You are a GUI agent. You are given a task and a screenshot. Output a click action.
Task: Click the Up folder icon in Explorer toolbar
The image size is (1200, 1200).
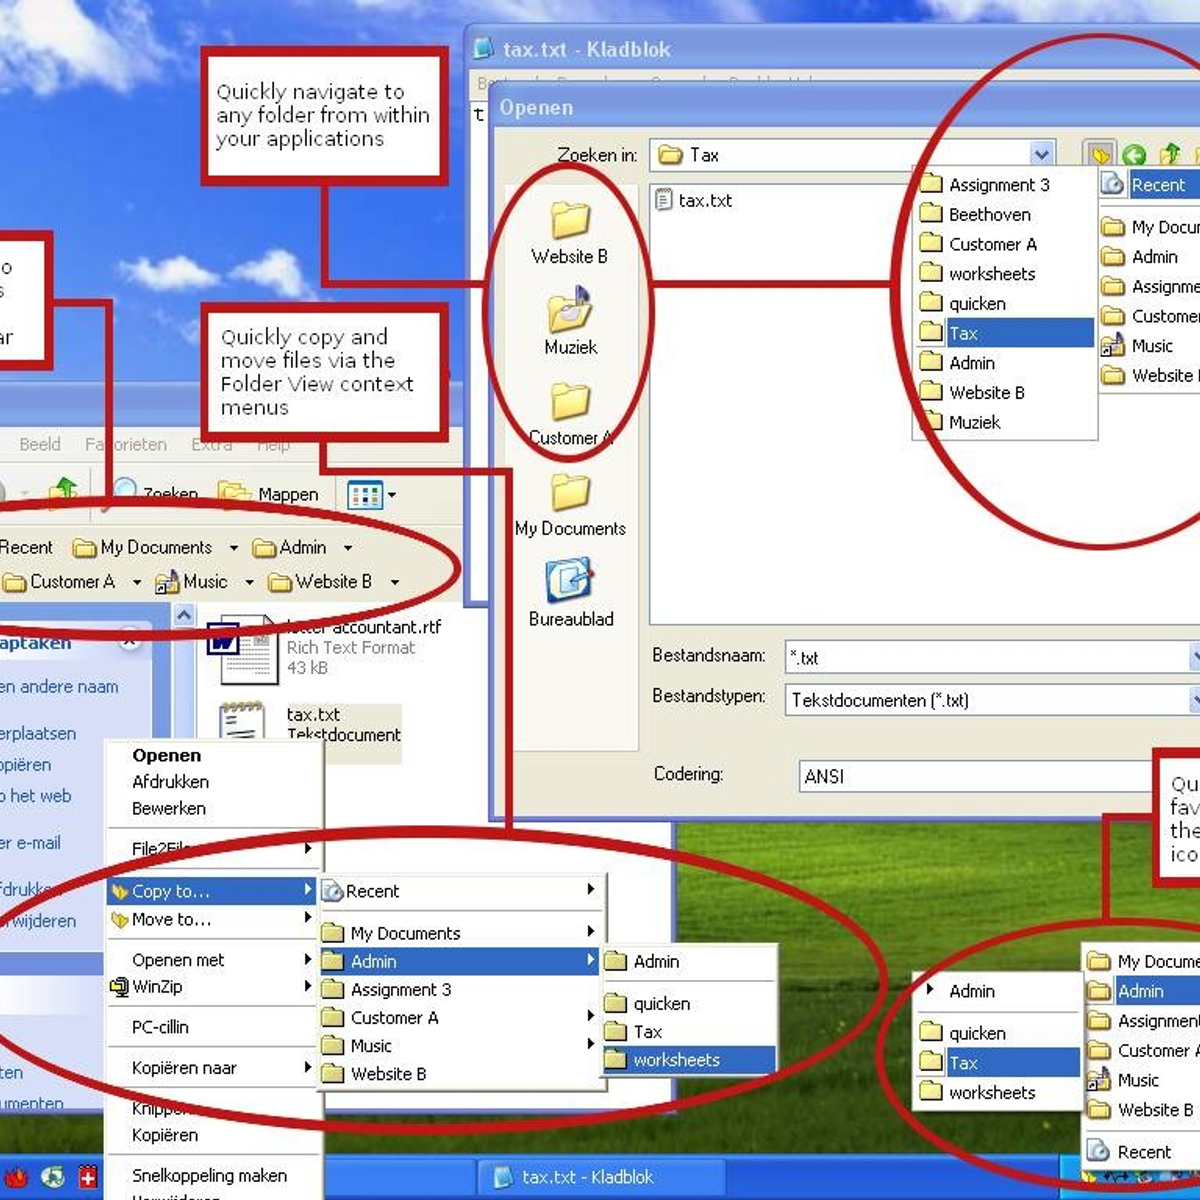[x=64, y=492]
